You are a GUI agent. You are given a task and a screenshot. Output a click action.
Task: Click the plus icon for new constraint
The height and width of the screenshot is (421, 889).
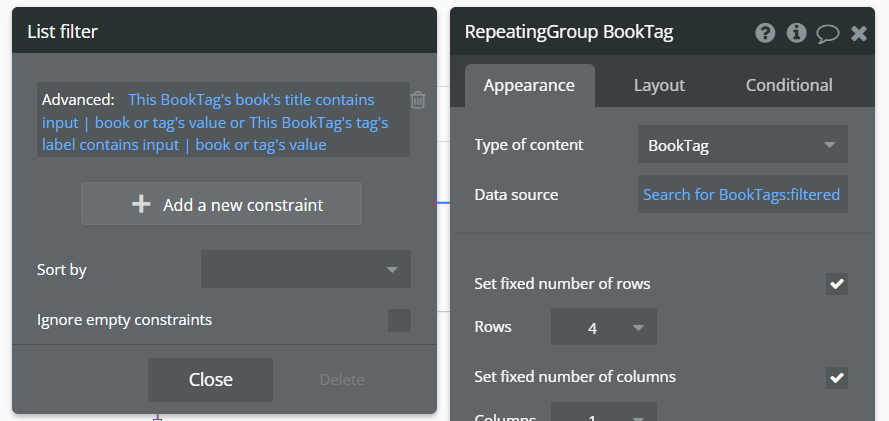tap(141, 204)
